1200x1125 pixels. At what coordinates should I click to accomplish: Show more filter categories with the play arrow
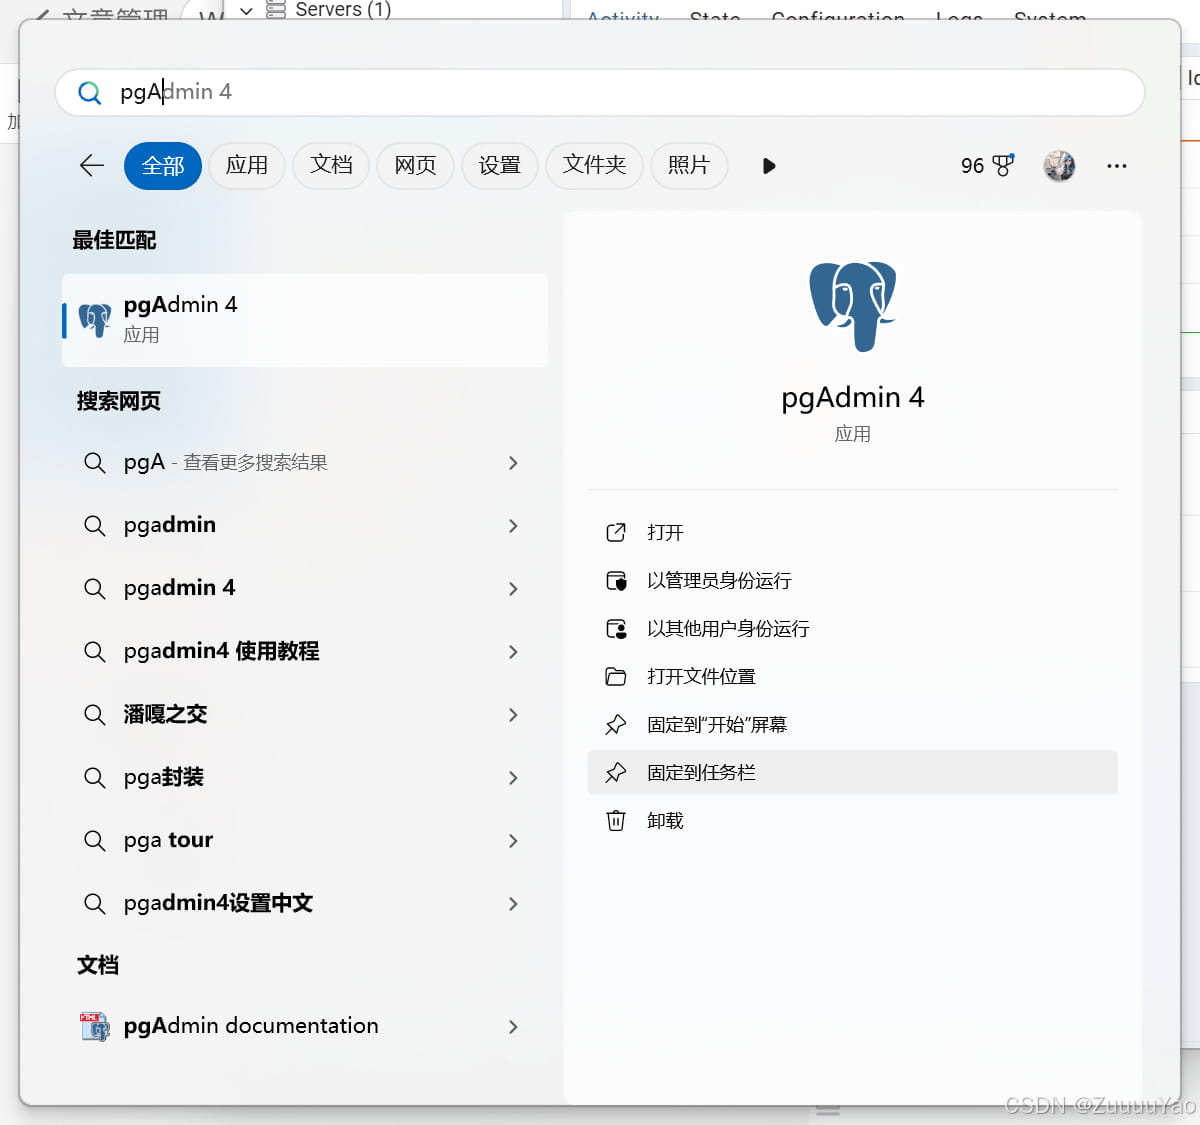[769, 166]
